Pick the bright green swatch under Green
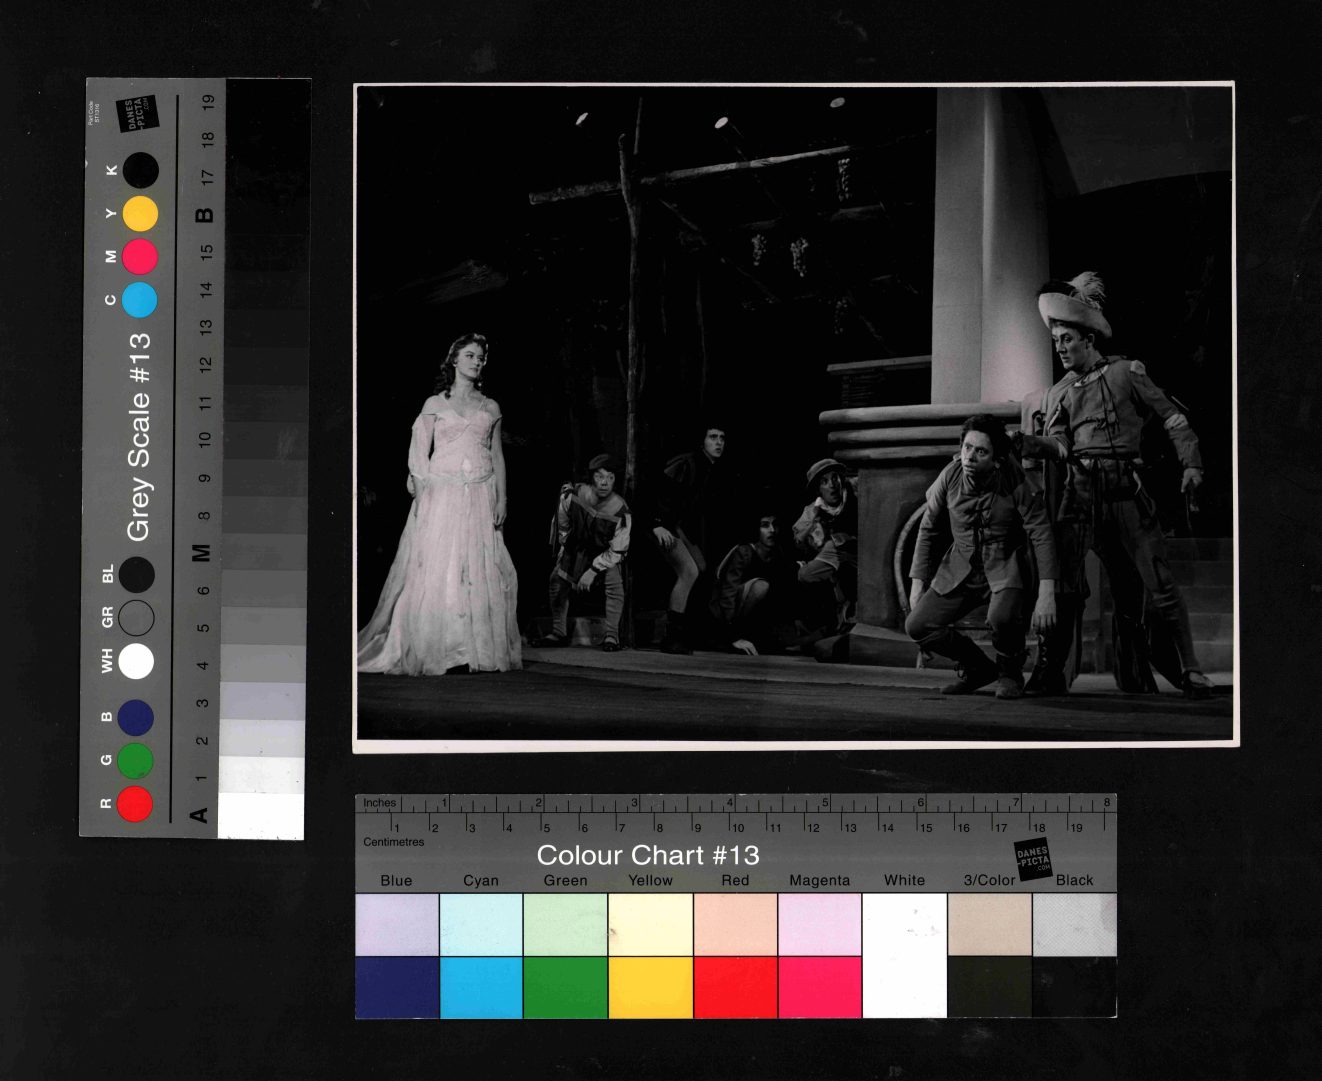1322x1081 pixels. [x=565, y=987]
